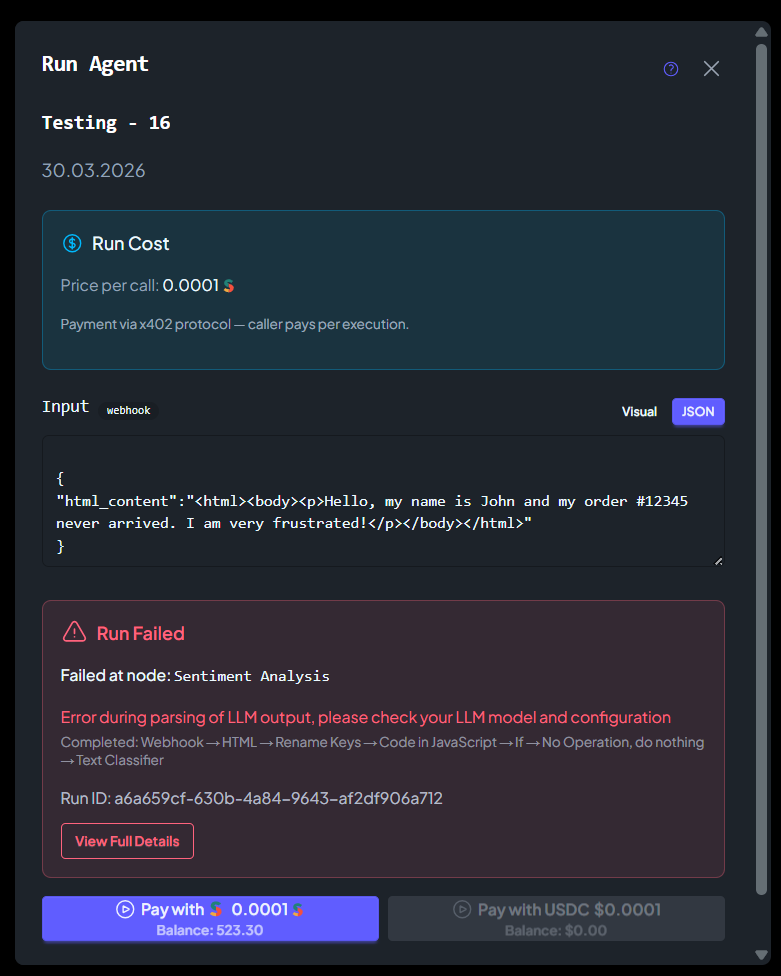This screenshot has height=976, width=781.
Task: Open View Full Details
Action: coord(127,841)
